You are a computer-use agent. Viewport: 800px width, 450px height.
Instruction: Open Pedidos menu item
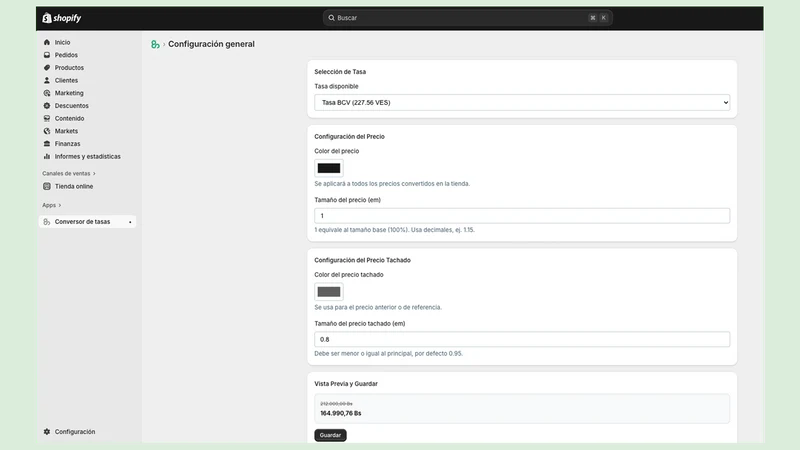pos(66,55)
